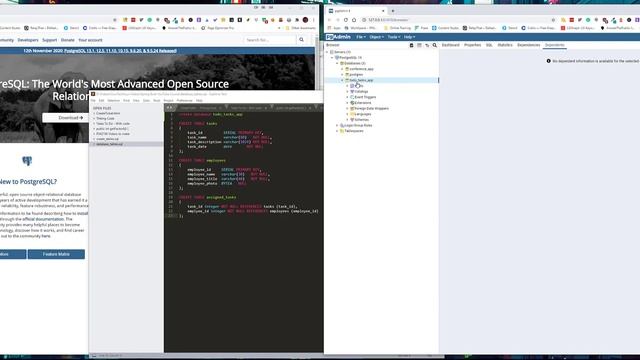The width and height of the screenshot is (640, 360).
Task: Collapse the todo_tasks_app database node
Action: coord(342,80)
